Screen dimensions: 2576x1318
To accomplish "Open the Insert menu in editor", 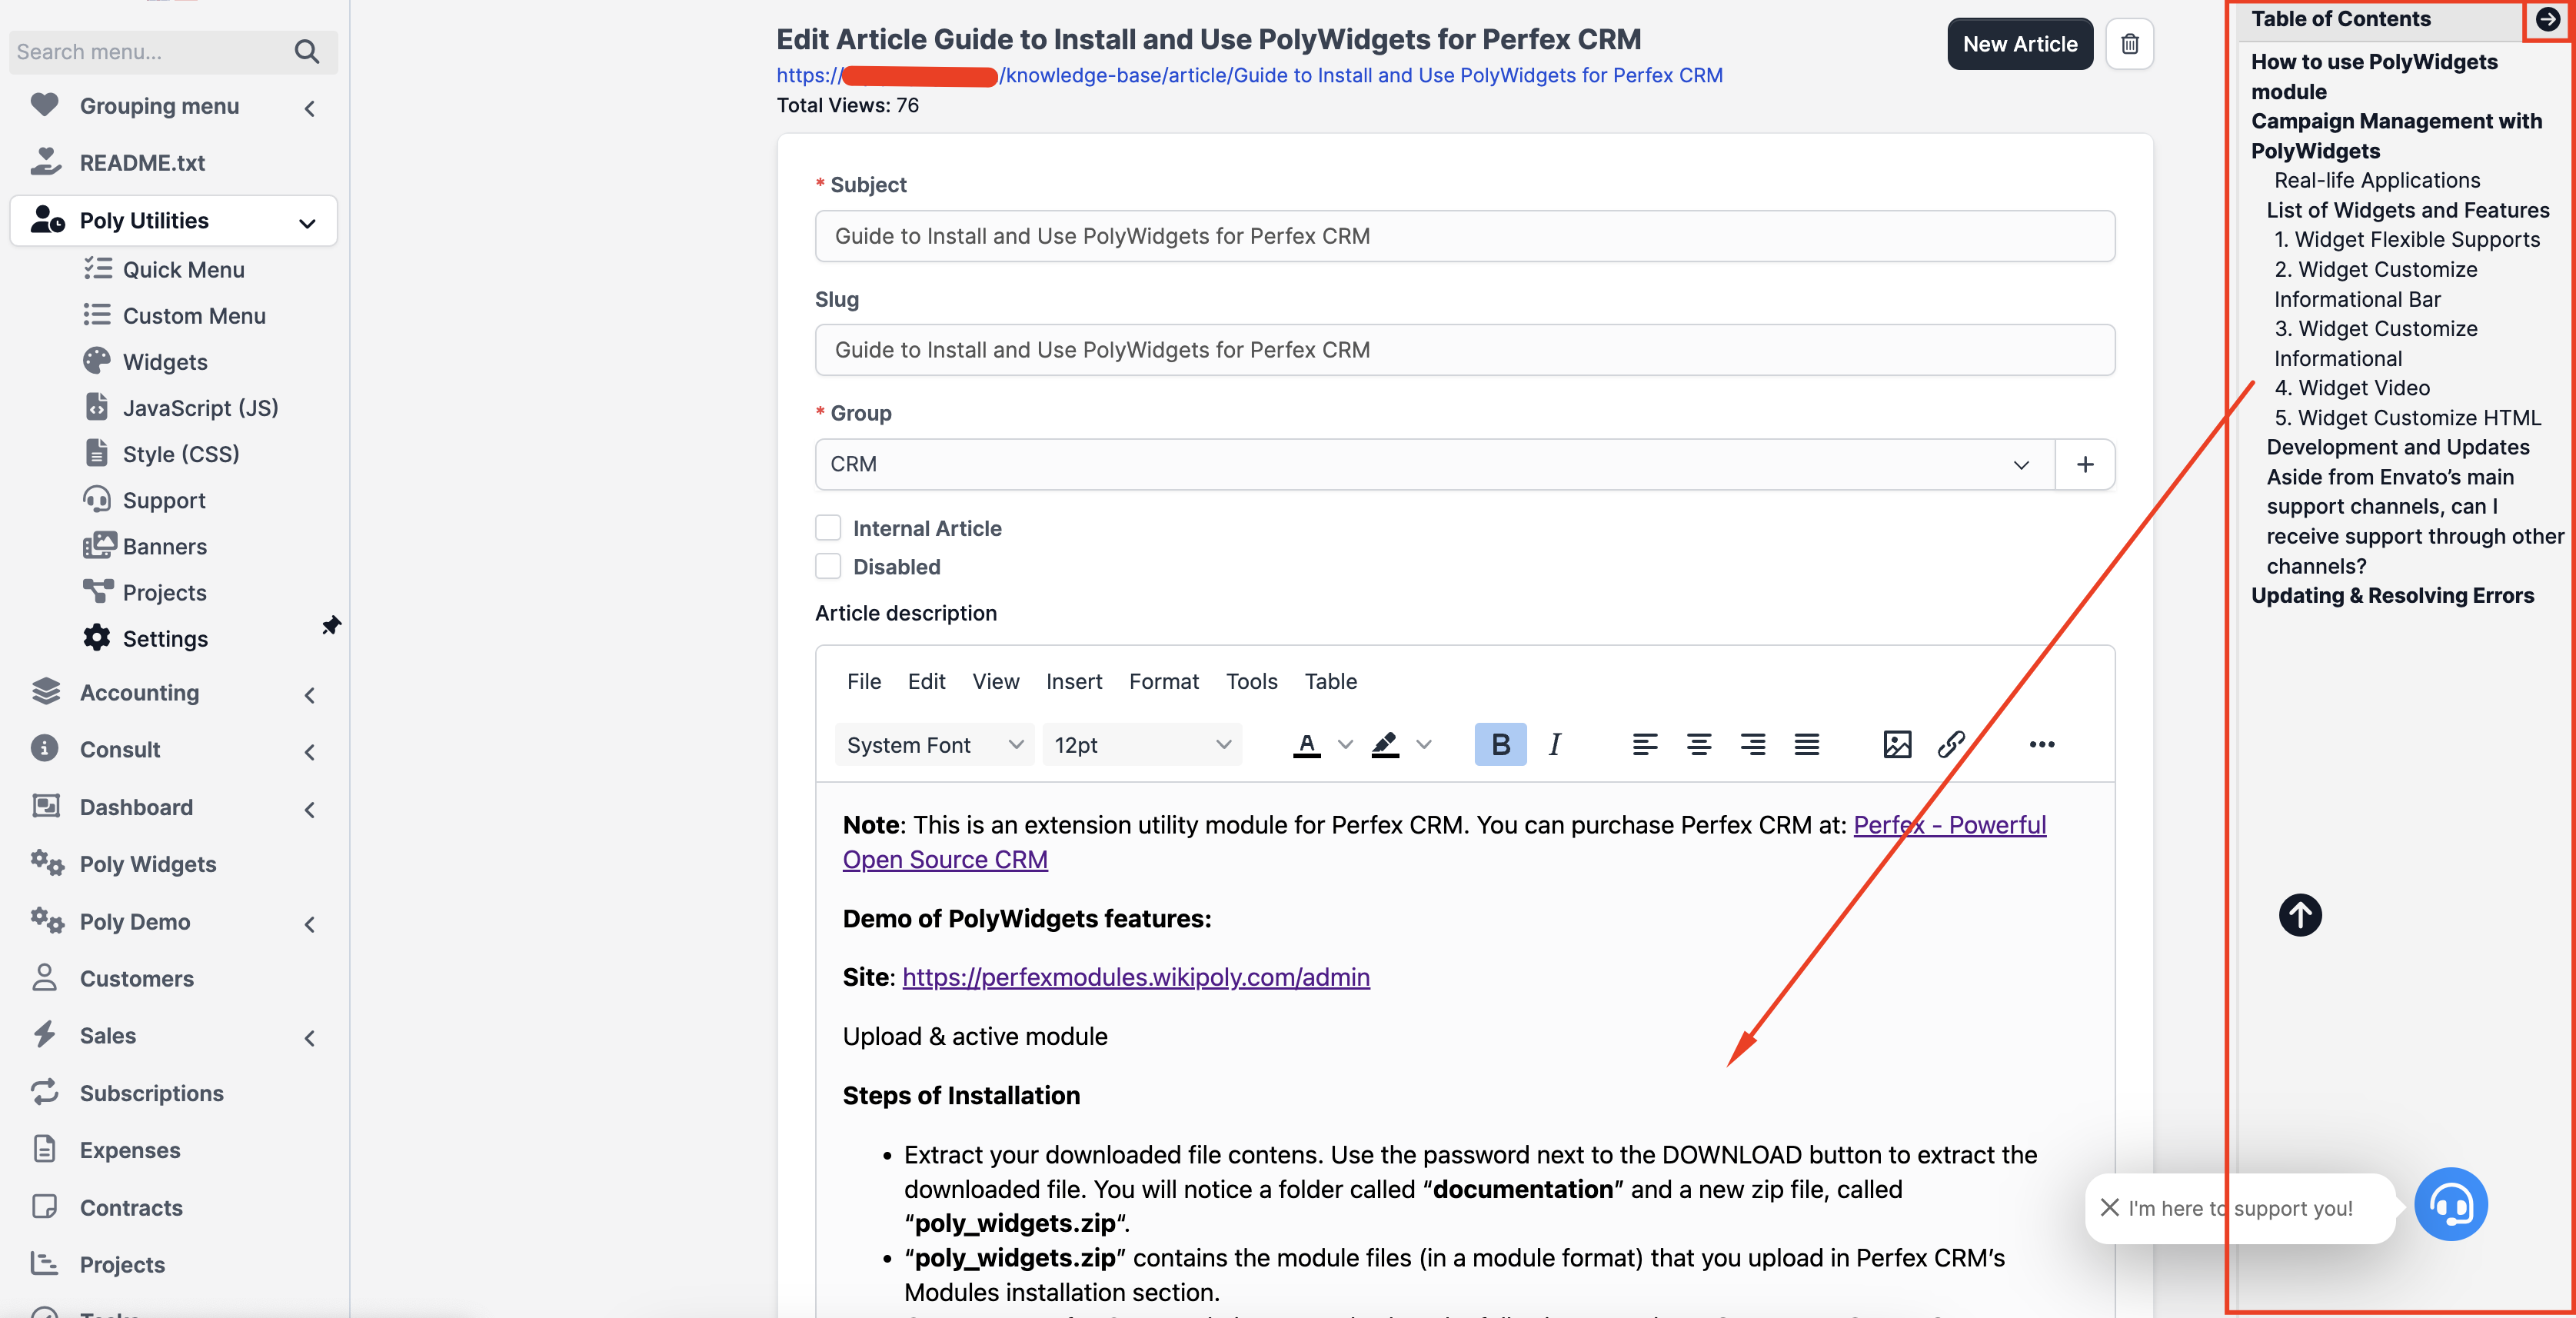I will point(1073,681).
